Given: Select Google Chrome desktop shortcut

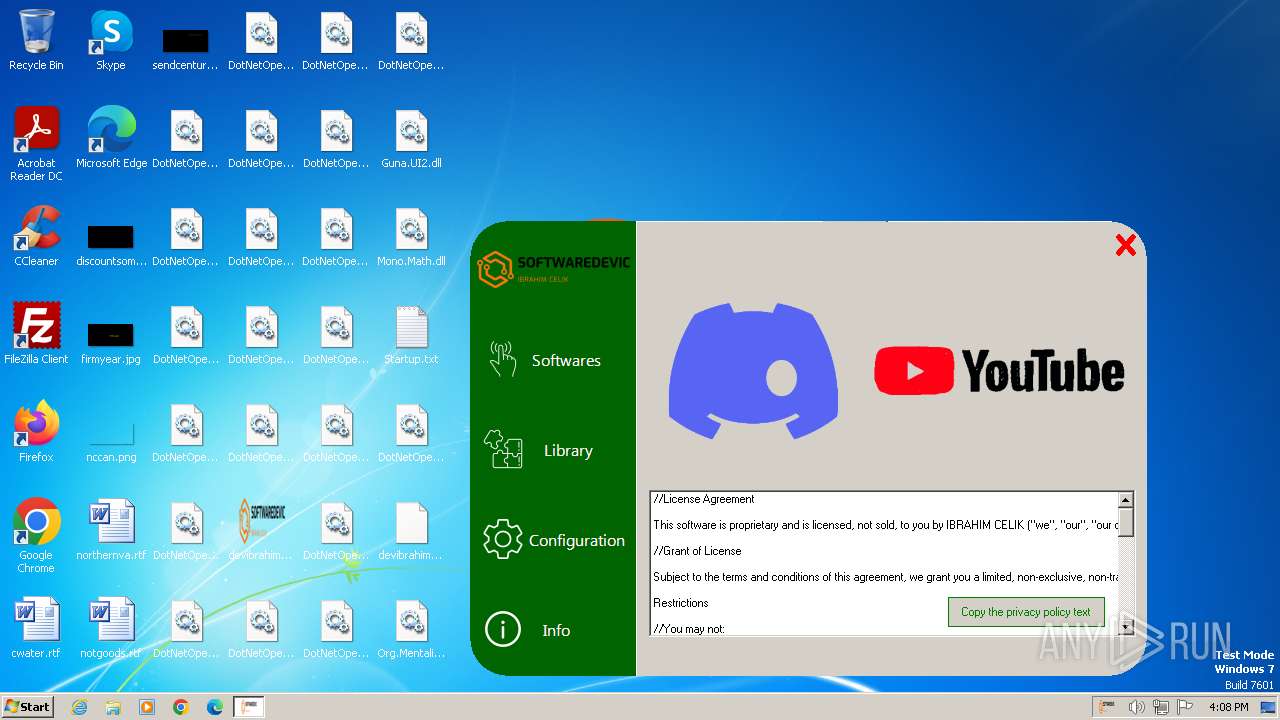Looking at the screenshot, I should pyautogui.click(x=36, y=537).
